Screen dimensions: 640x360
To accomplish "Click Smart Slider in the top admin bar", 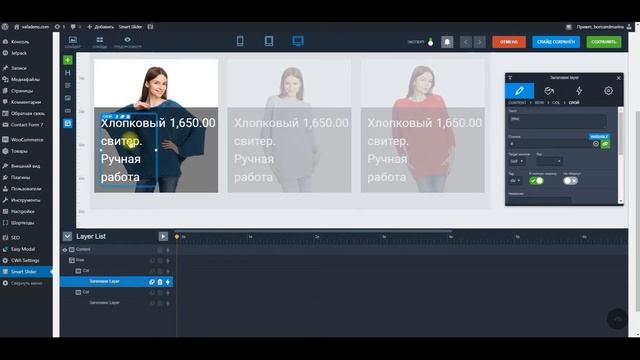I will click(130, 27).
